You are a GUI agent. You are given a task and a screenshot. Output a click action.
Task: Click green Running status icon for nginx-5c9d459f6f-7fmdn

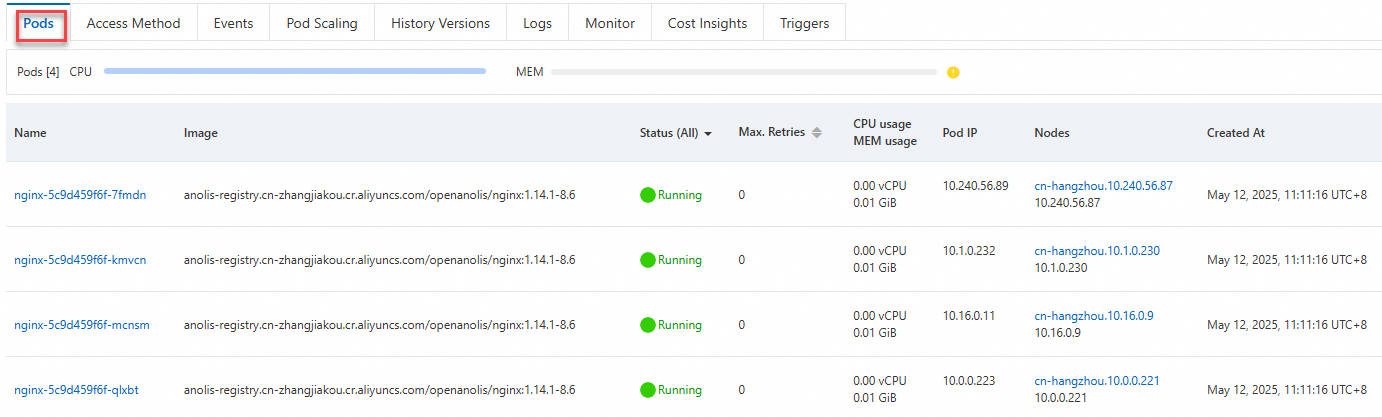pos(647,195)
